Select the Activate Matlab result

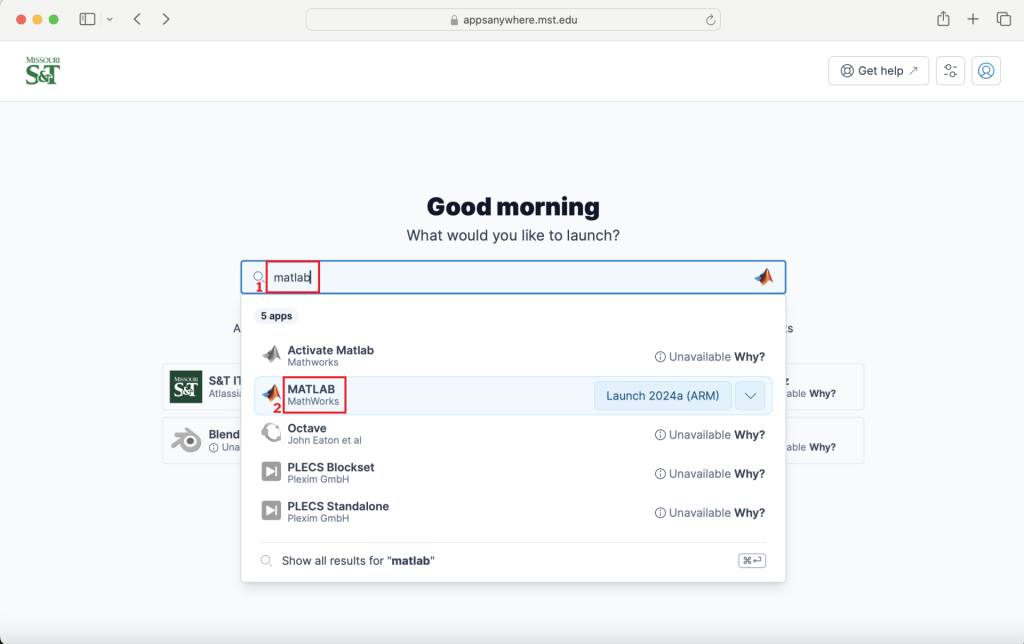click(x=513, y=356)
